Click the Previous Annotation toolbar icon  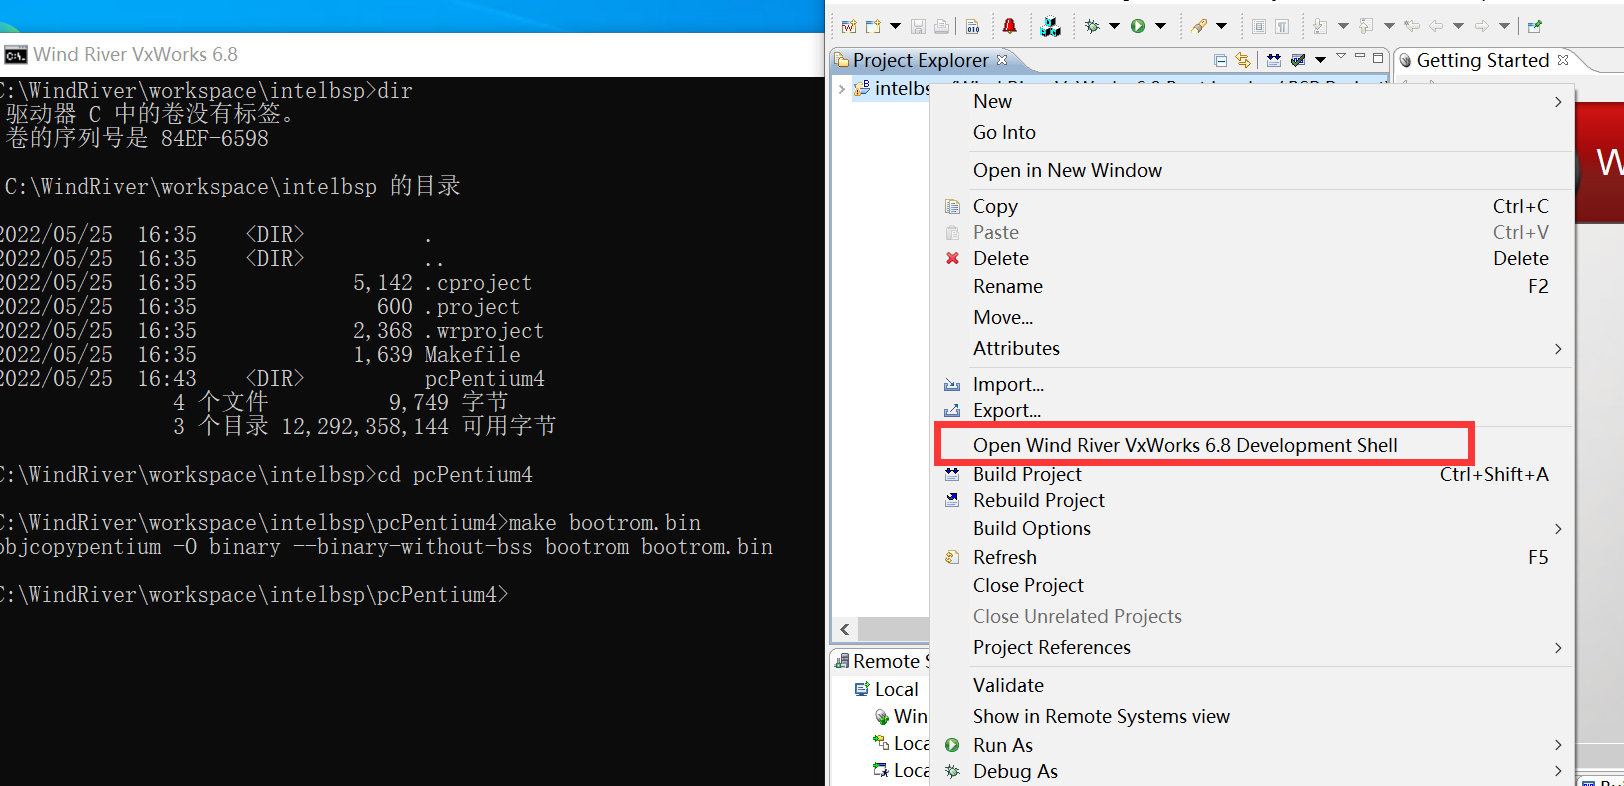point(1366,26)
